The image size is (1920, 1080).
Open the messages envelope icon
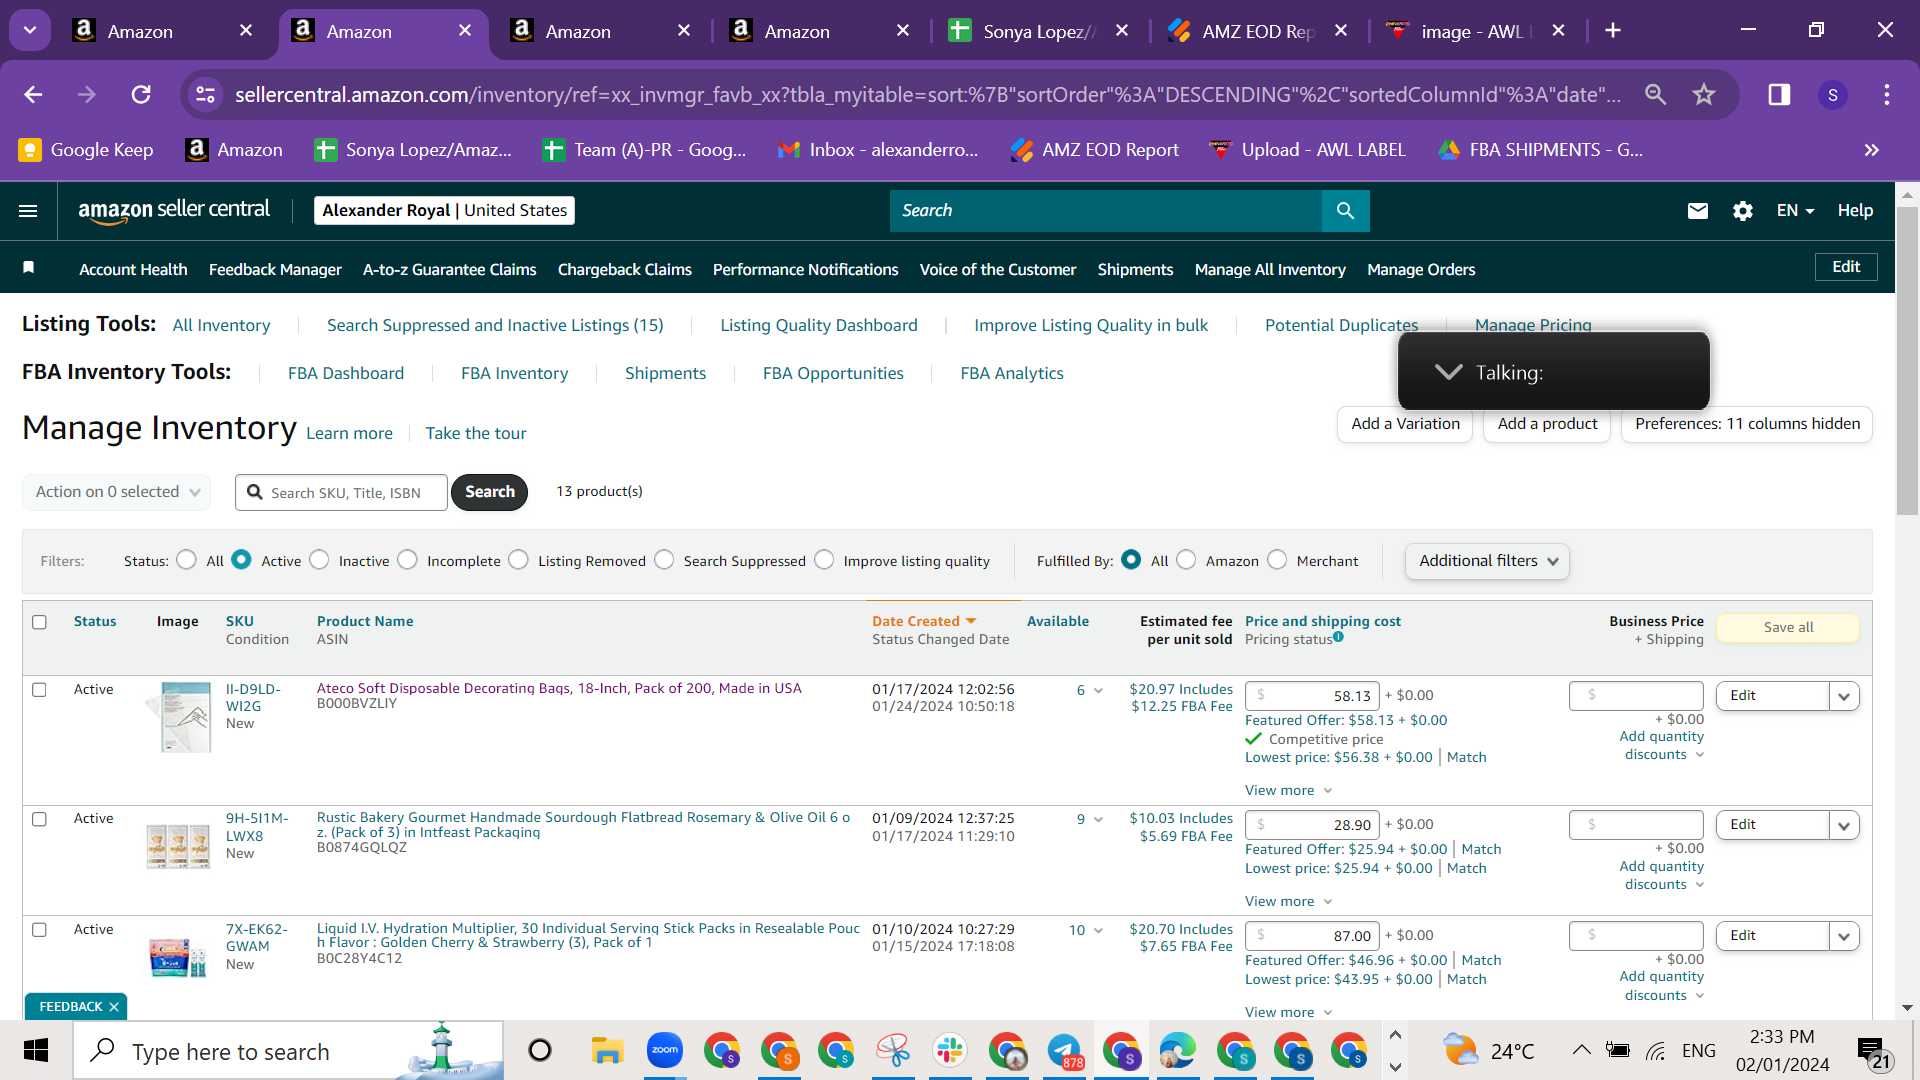point(1698,211)
